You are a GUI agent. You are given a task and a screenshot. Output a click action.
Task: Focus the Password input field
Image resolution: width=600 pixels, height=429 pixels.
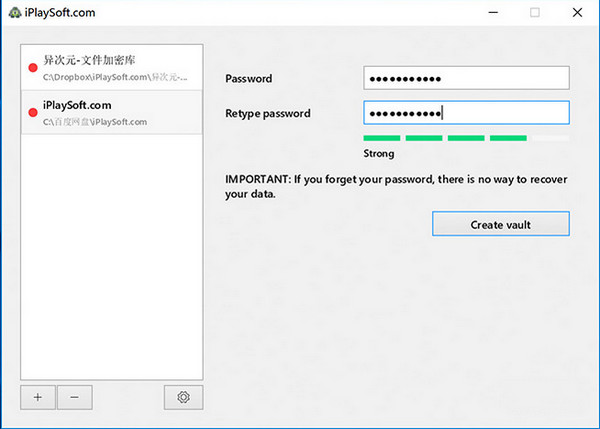(466, 78)
